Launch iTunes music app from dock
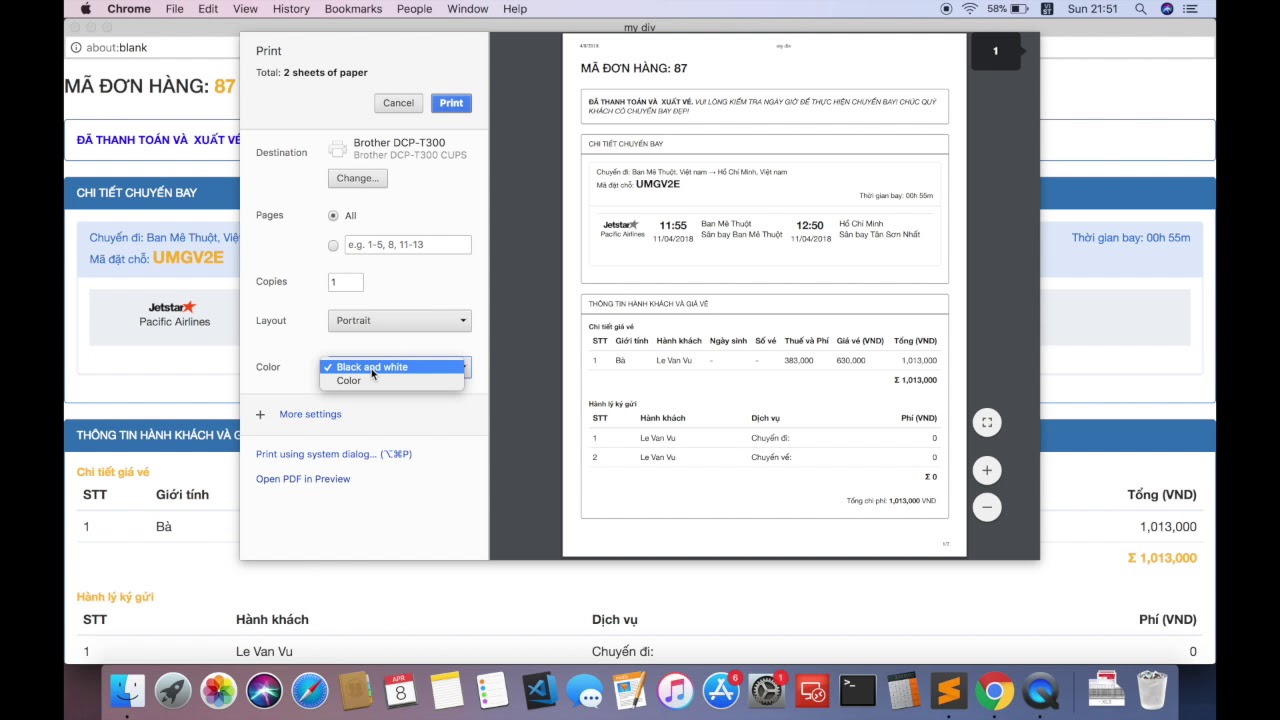1280x720 pixels. tap(676, 690)
